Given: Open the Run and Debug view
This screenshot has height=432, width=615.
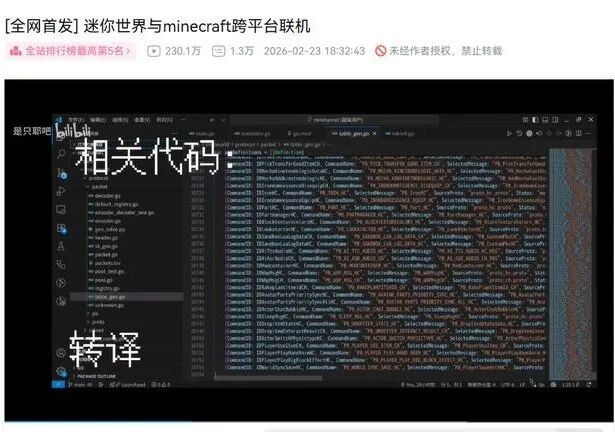Looking at the screenshot, I should 61,191.
